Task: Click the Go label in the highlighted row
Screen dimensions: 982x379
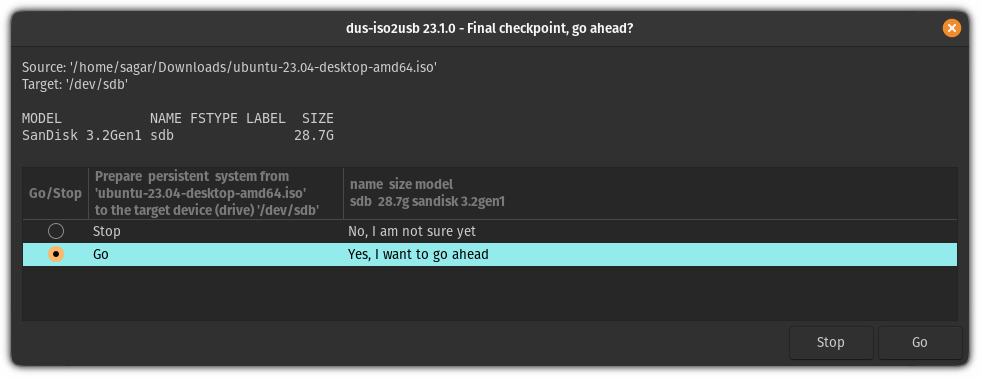Action: coord(100,254)
